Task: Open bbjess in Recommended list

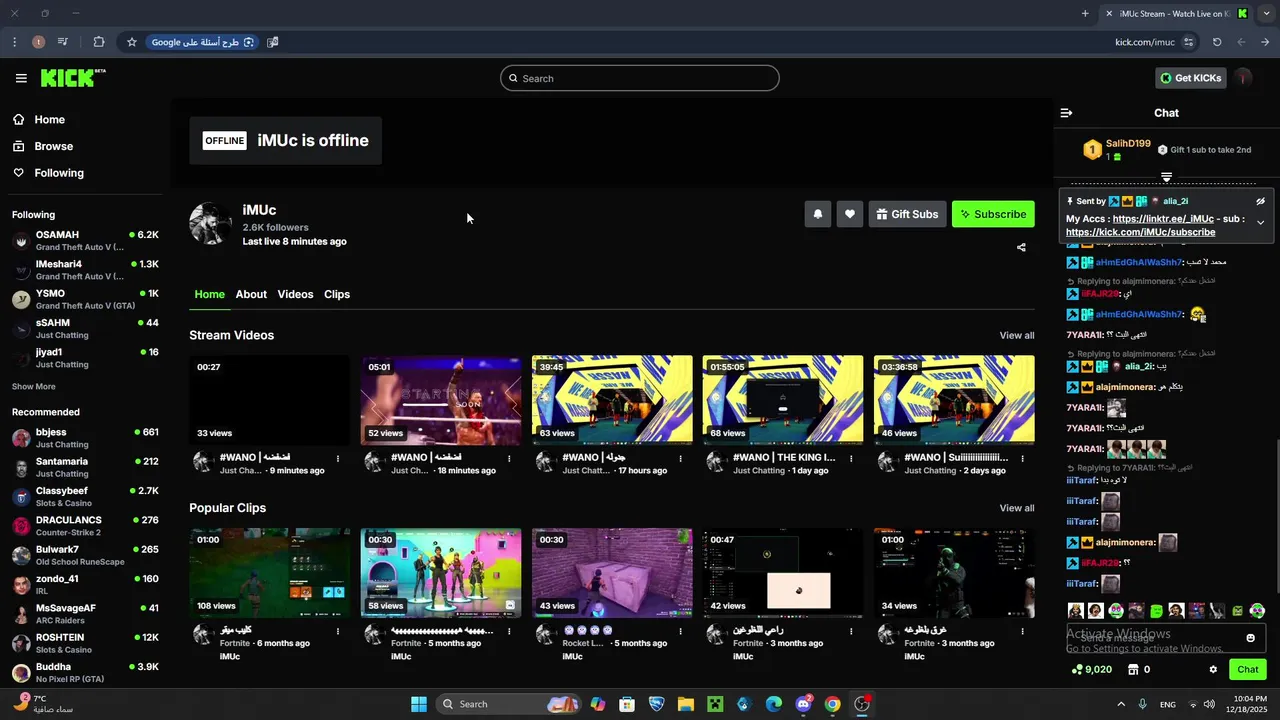Action: pyautogui.click(x=85, y=438)
